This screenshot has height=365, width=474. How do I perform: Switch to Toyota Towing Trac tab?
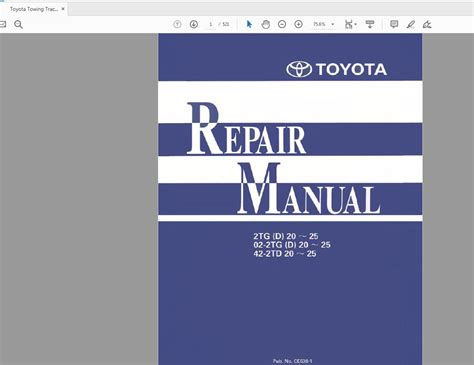coord(34,9)
